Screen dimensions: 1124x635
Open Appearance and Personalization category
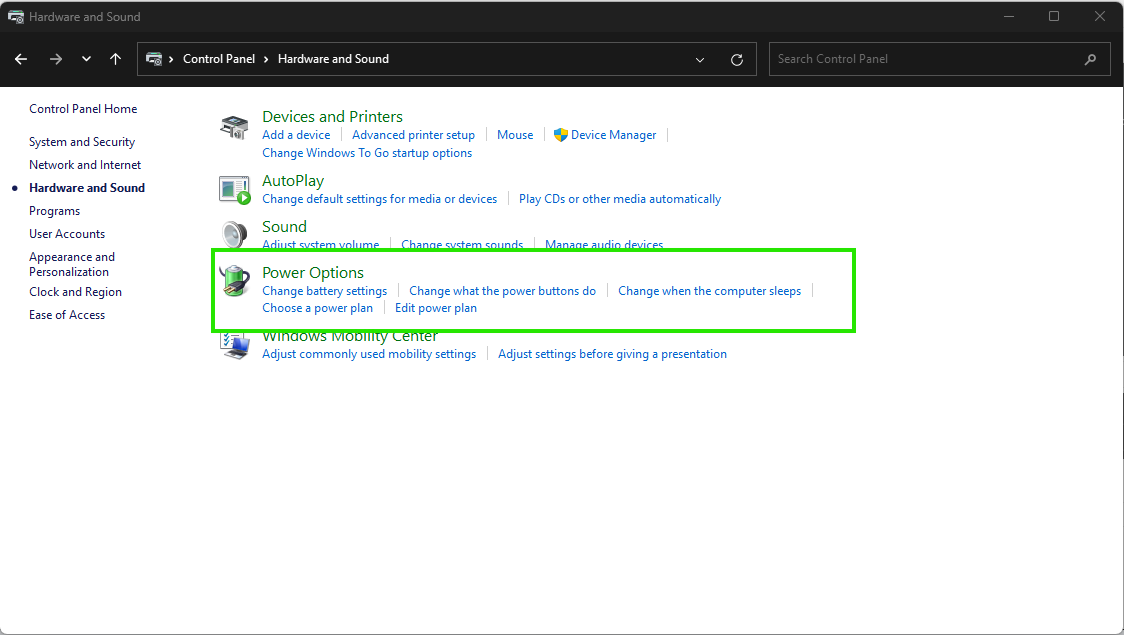72,264
